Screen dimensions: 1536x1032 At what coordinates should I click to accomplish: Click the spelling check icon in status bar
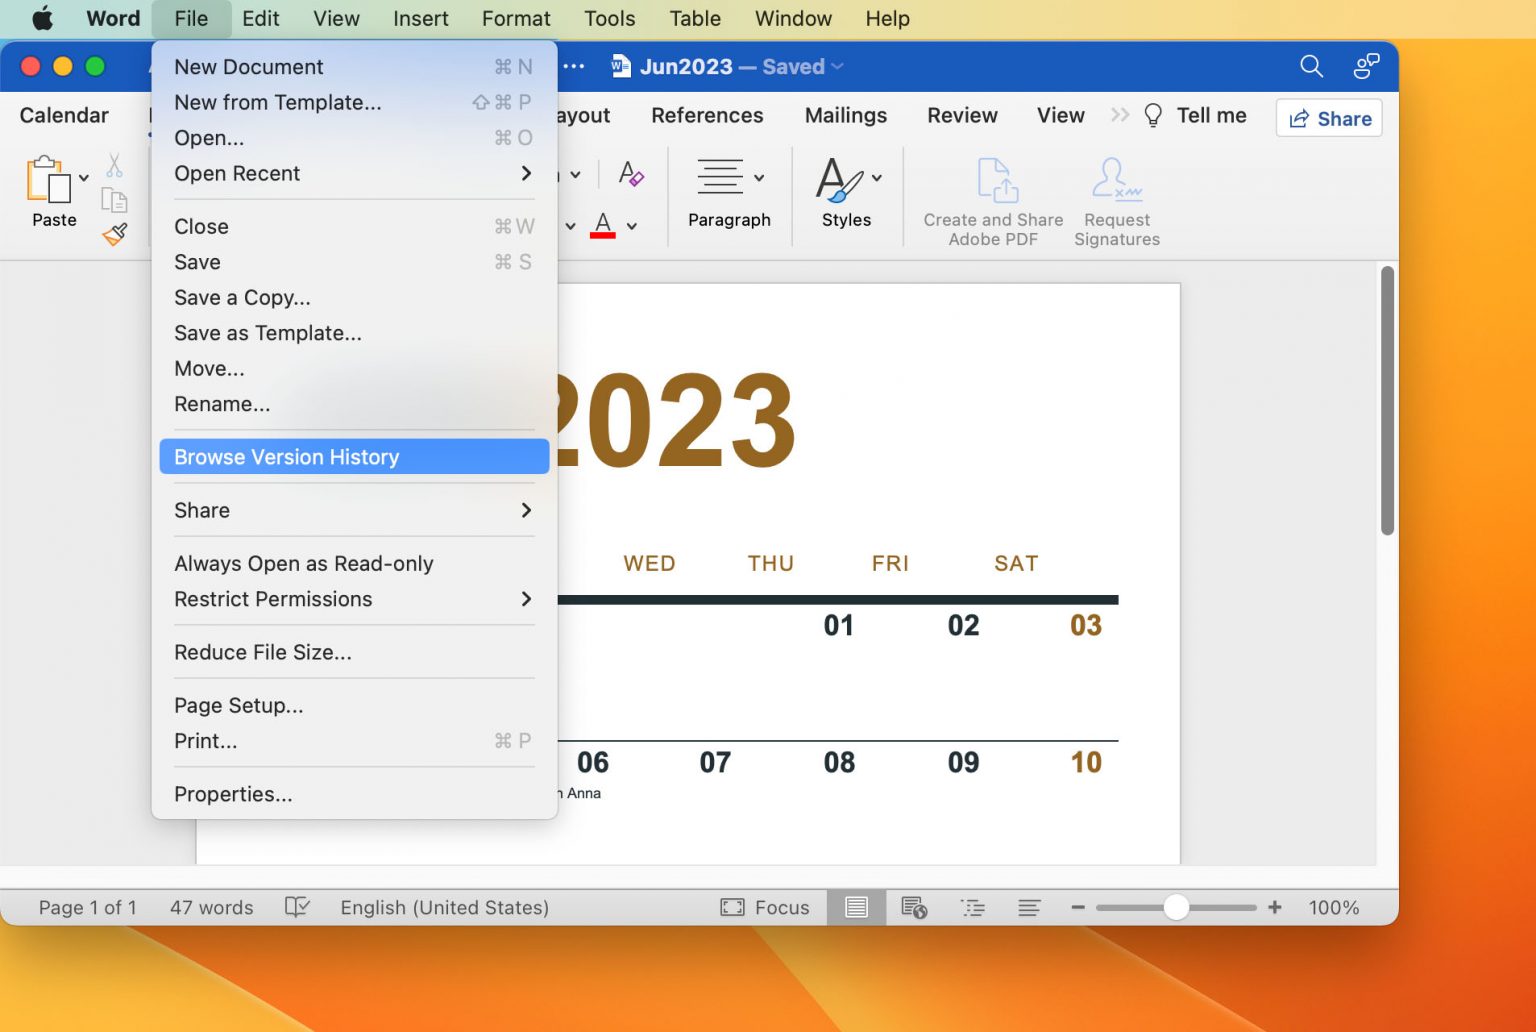pos(297,907)
